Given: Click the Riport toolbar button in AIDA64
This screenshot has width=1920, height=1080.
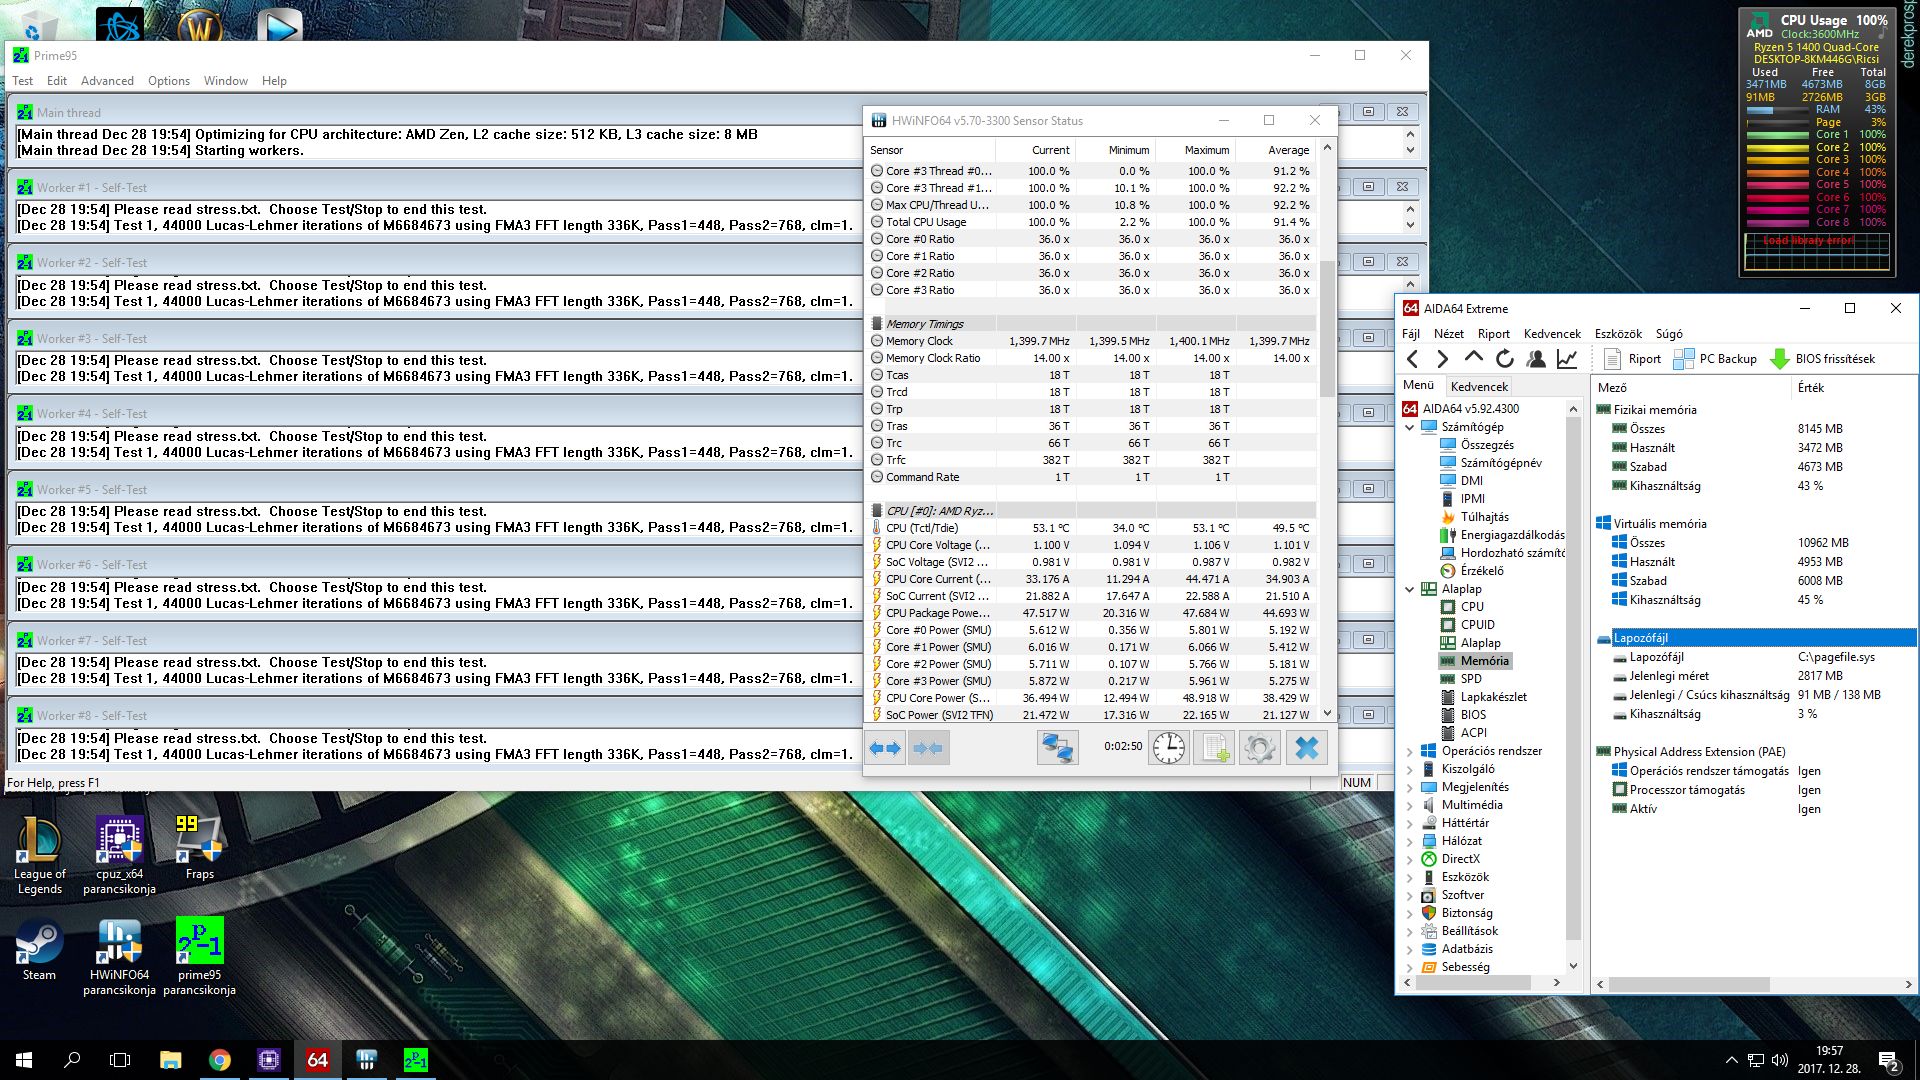Looking at the screenshot, I should click(1631, 359).
